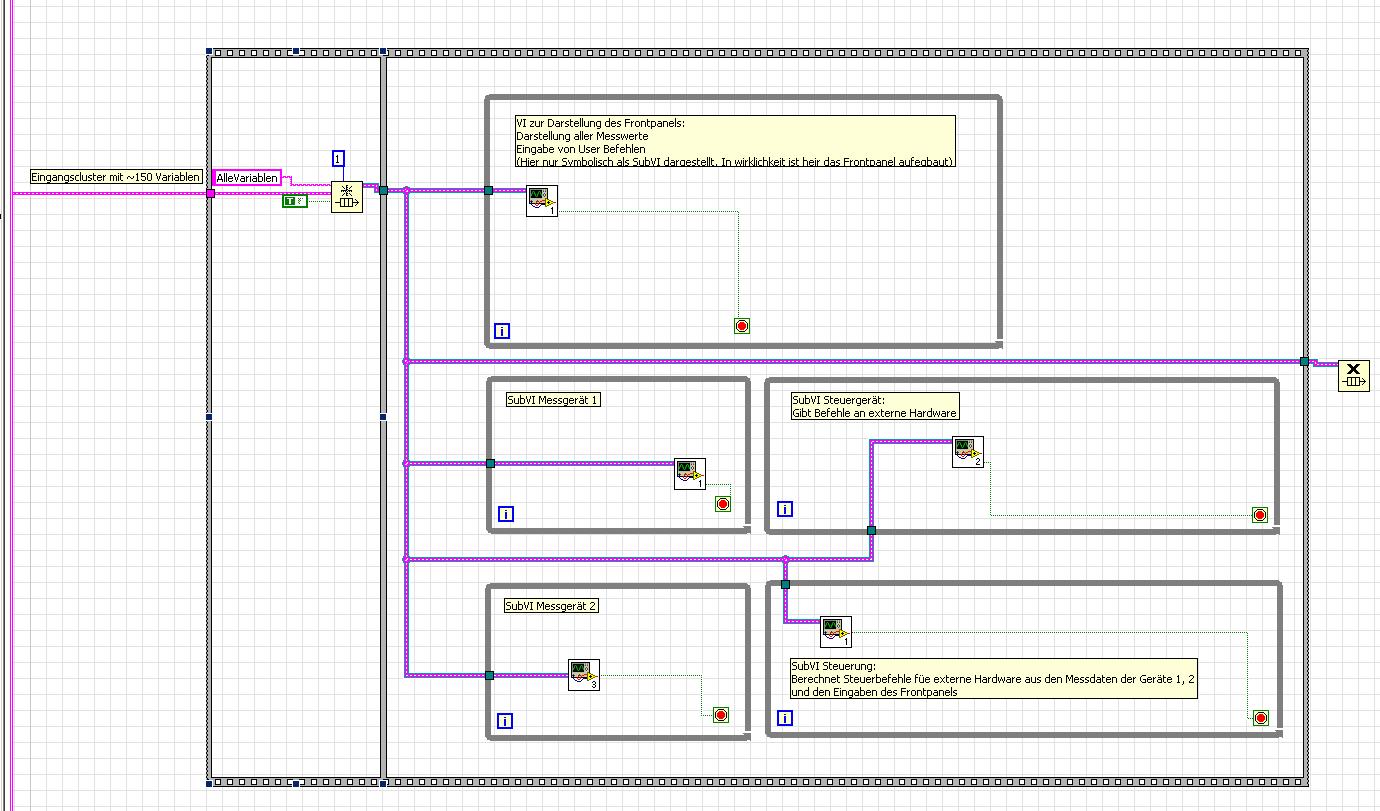Viewport: 1380px width, 811px height.
Task: Click the SubVI icon in the Steuergerät loop
Action: [x=968, y=451]
